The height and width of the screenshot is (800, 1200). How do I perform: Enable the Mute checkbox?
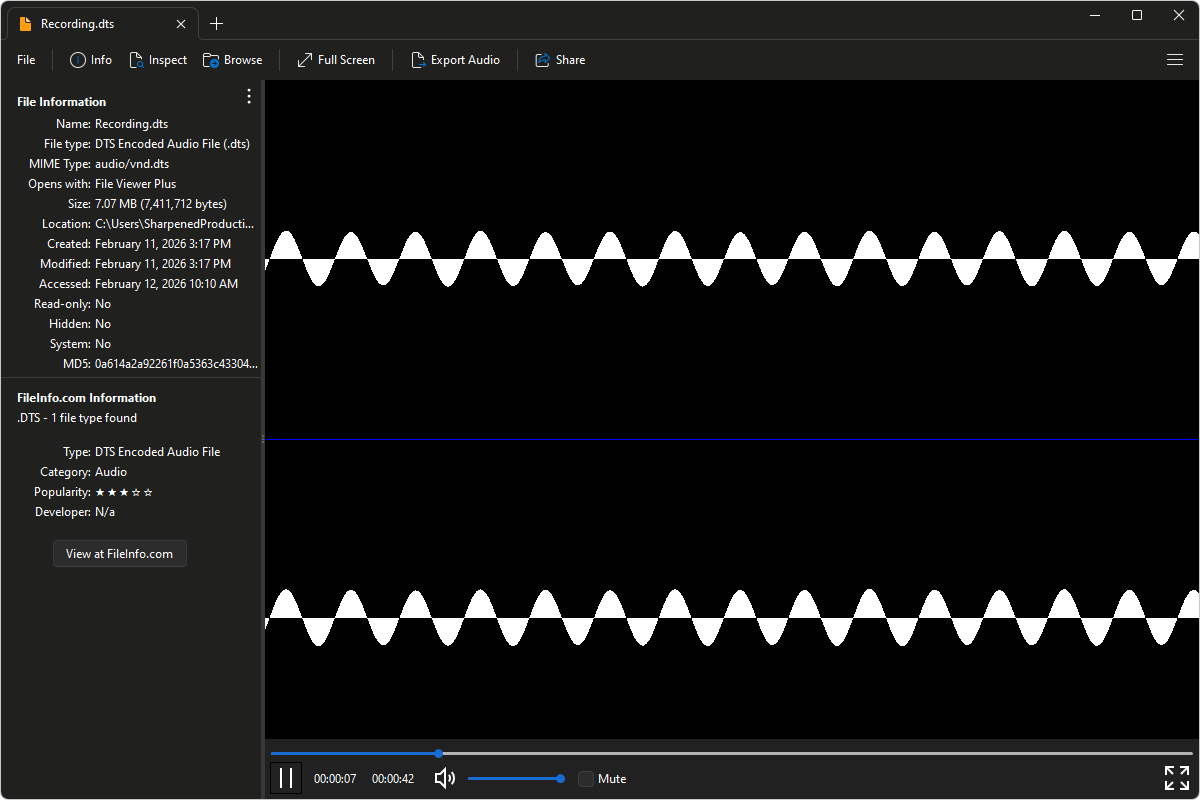point(586,778)
